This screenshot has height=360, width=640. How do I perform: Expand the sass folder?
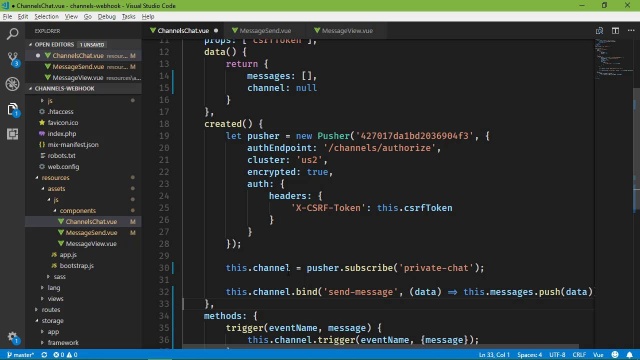[x=59, y=277]
